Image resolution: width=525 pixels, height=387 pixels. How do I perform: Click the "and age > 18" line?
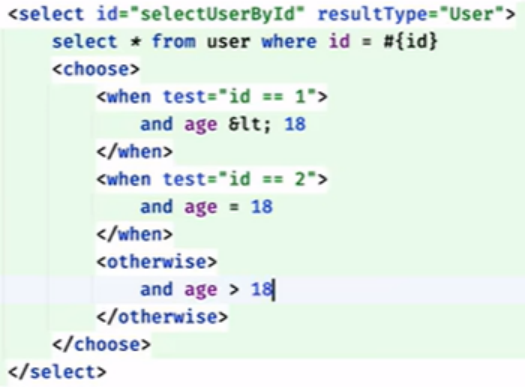pyautogui.click(x=207, y=290)
